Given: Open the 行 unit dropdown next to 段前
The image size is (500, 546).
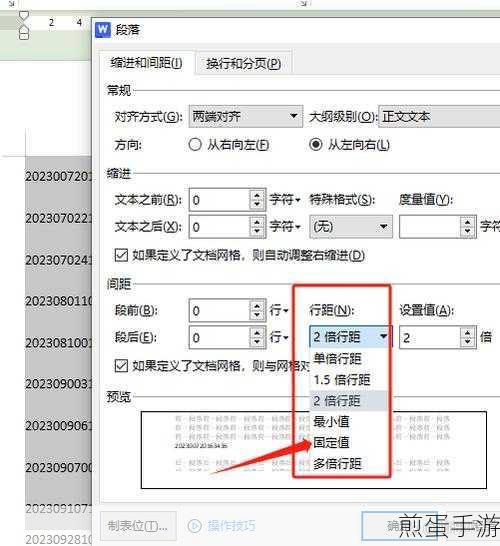Looking at the screenshot, I should pos(279,310).
